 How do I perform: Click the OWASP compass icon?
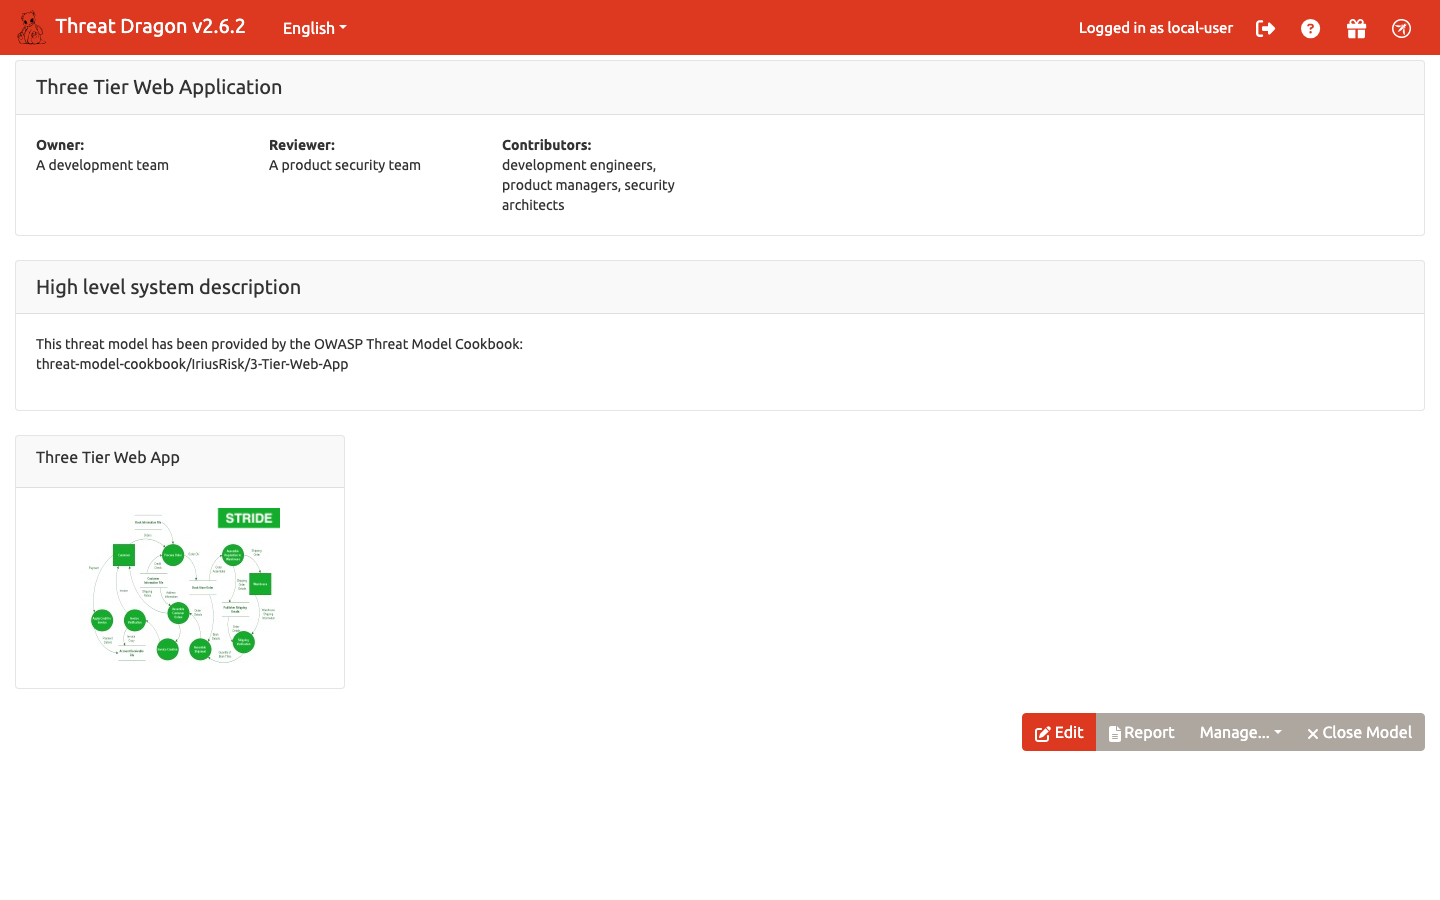tap(1401, 28)
